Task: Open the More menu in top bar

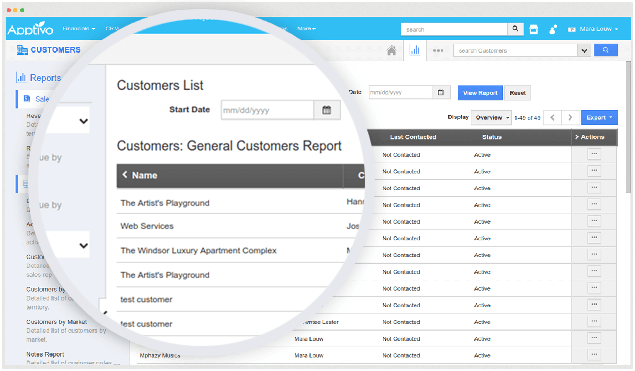Action: coord(306,29)
